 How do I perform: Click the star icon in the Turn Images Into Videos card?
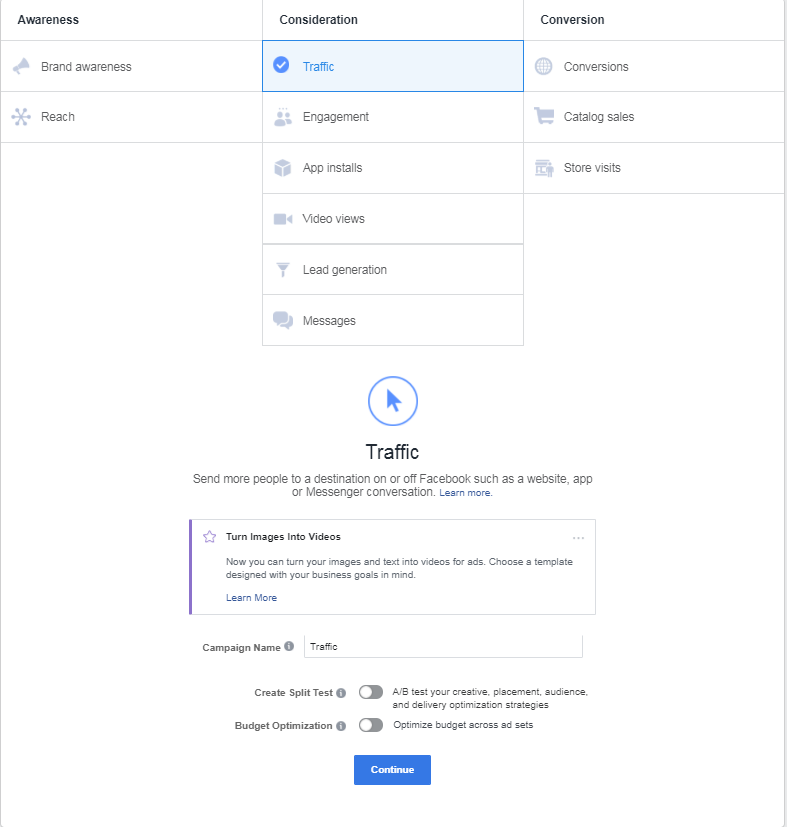click(x=210, y=537)
